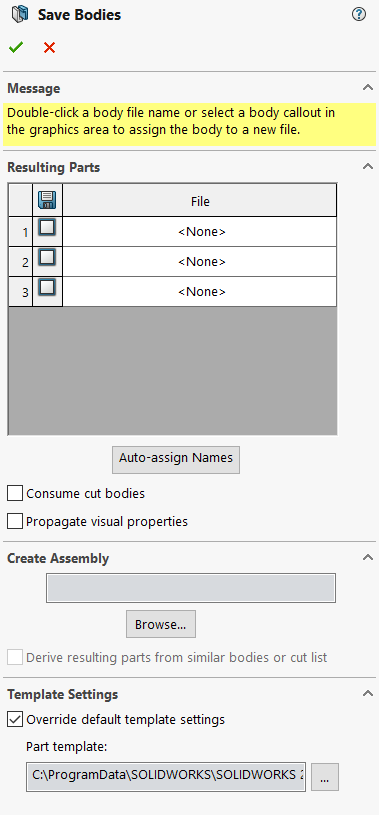Image resolution: width=379 pixels, height=815 pixels.
Task: Click Browse to choose assembly file
Action: coord(161,624)
